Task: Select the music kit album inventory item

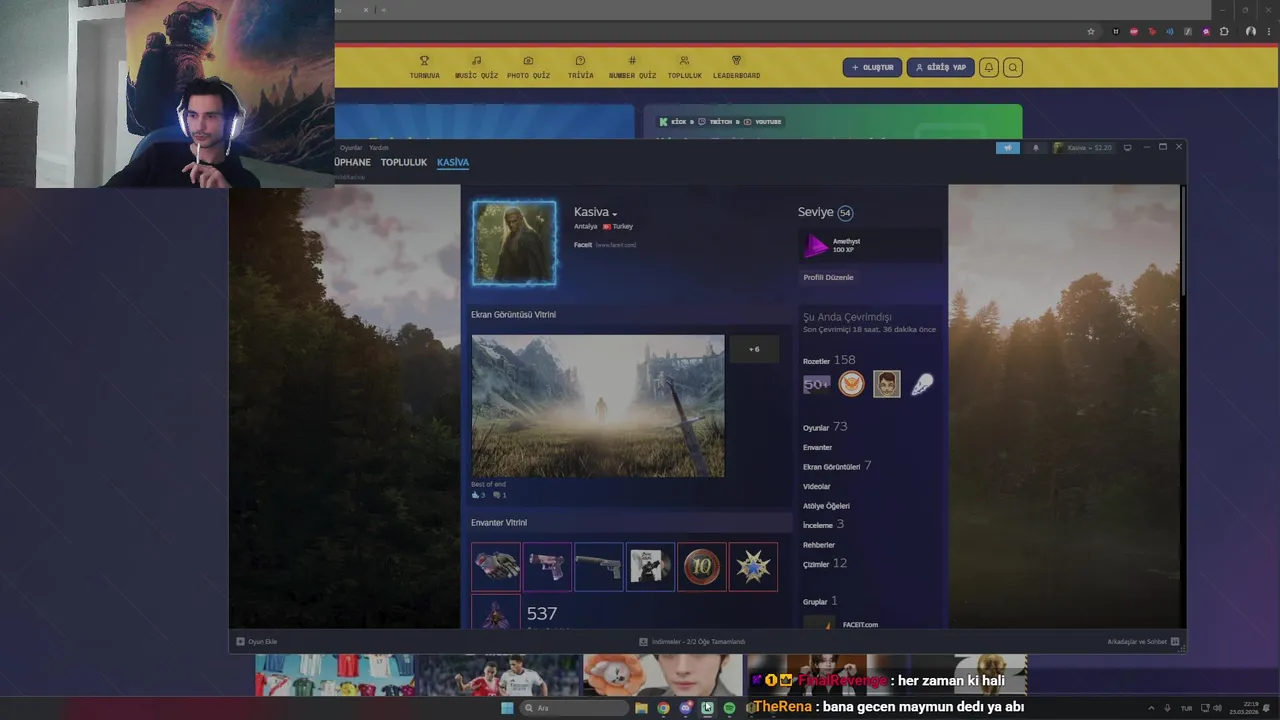Action: (650, 567)
